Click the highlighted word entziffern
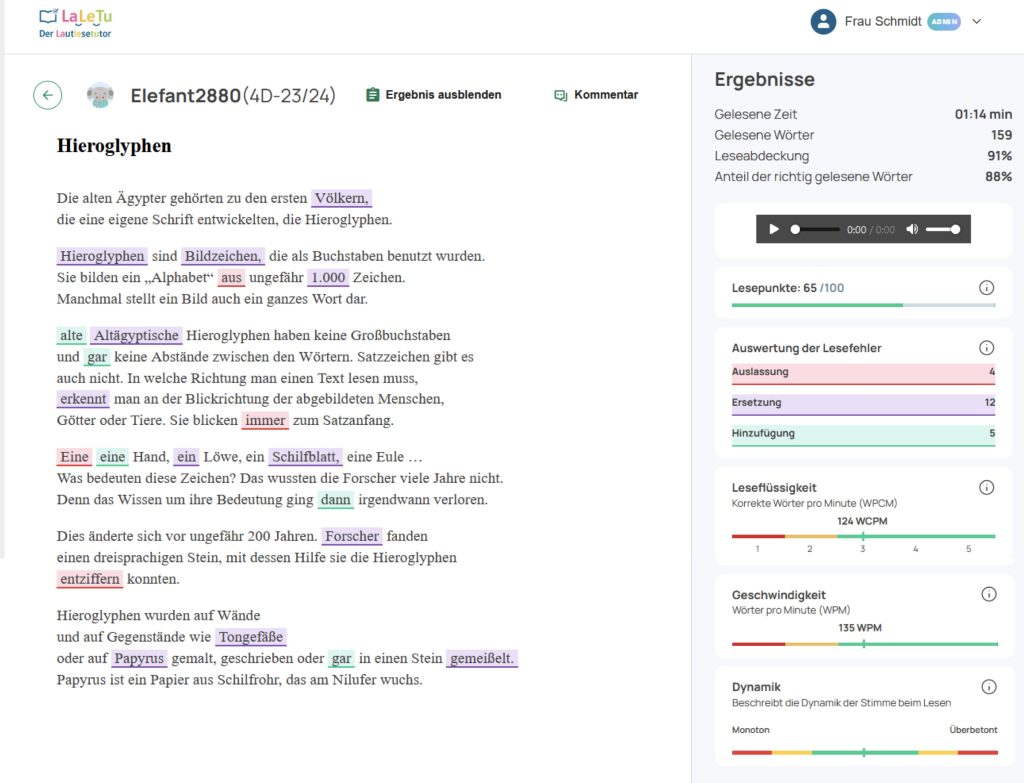The width and height of the screenshot is (1024, 783). 90,579
